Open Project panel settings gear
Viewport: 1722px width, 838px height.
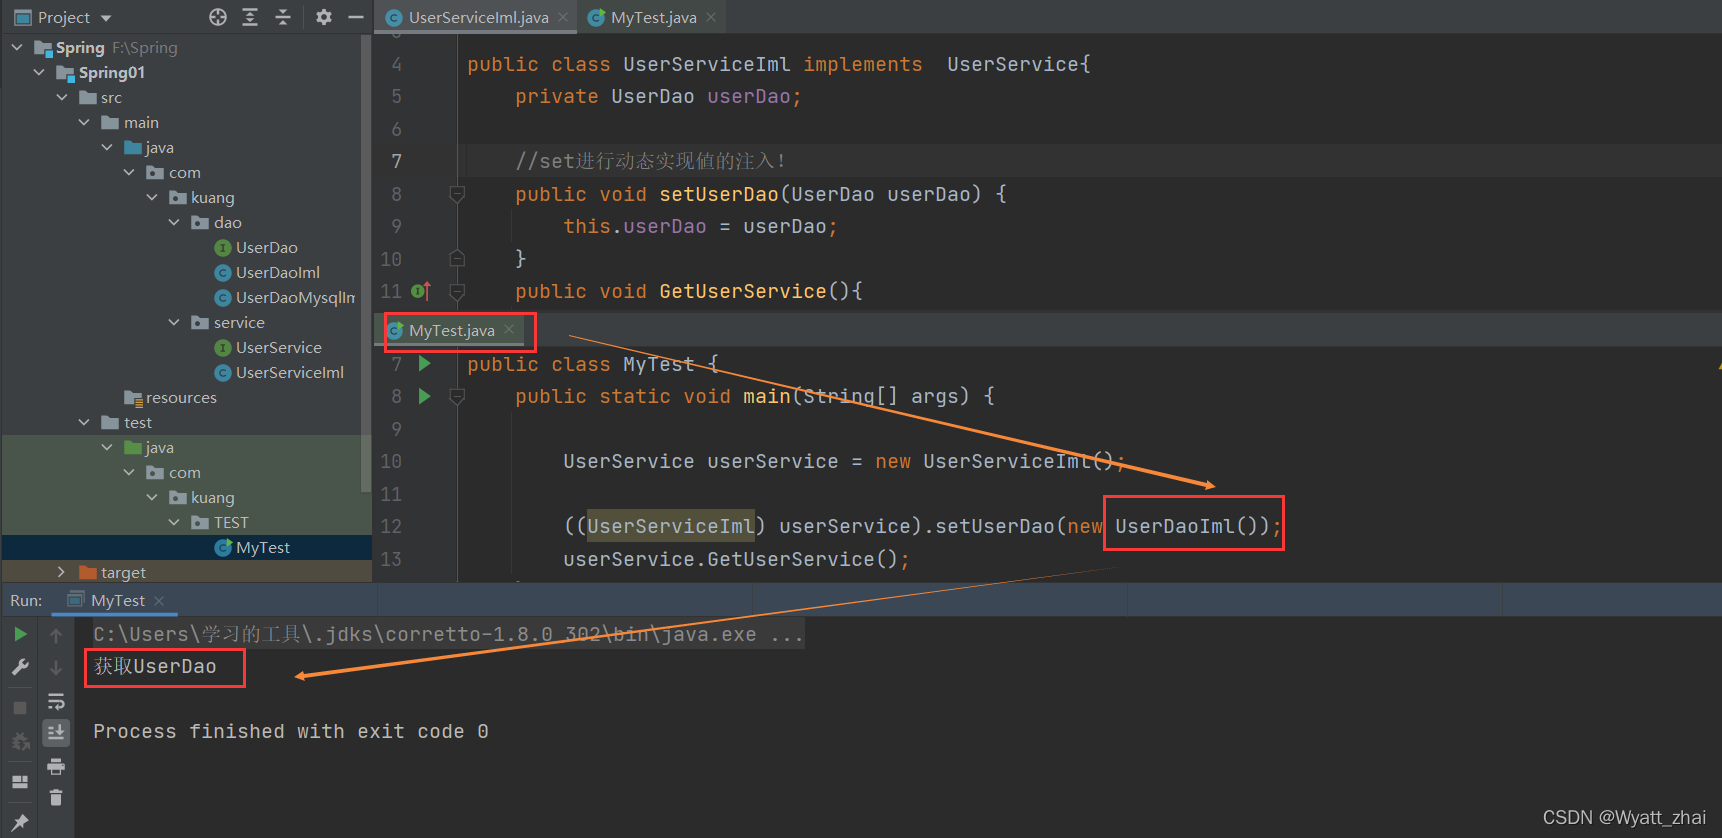(323, 17)
